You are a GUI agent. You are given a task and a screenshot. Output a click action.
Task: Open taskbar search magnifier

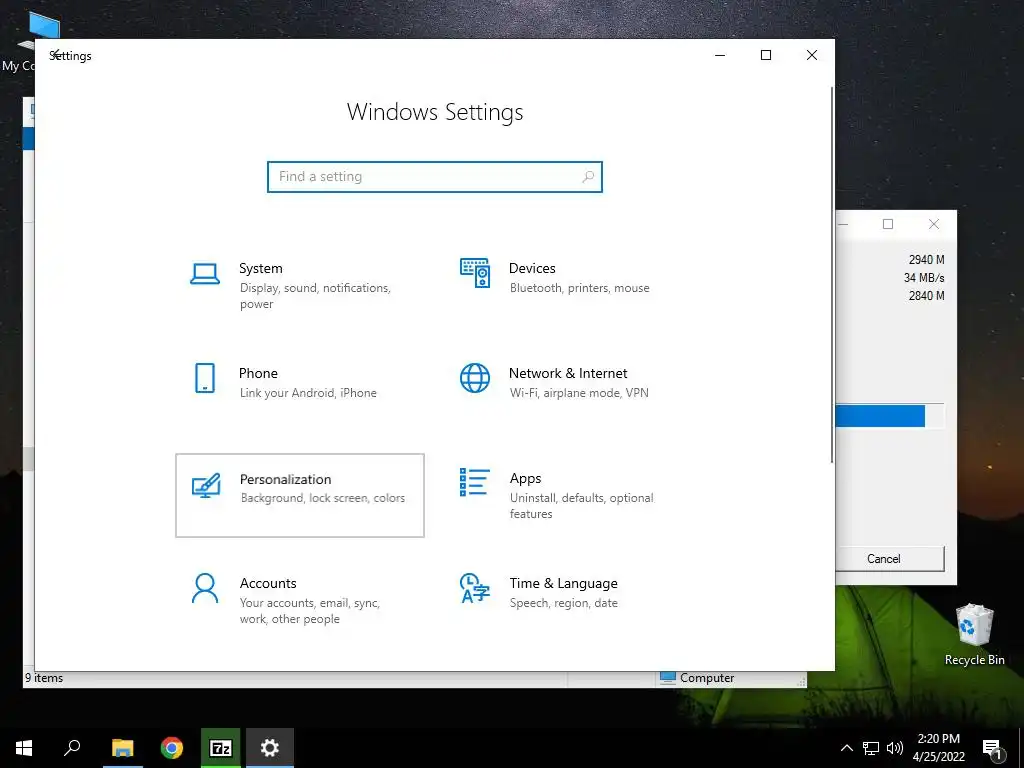click(72, 748)
